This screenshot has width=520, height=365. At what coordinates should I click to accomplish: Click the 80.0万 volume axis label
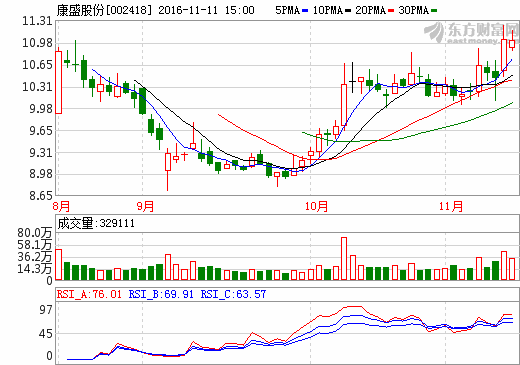tap(35, 233)
